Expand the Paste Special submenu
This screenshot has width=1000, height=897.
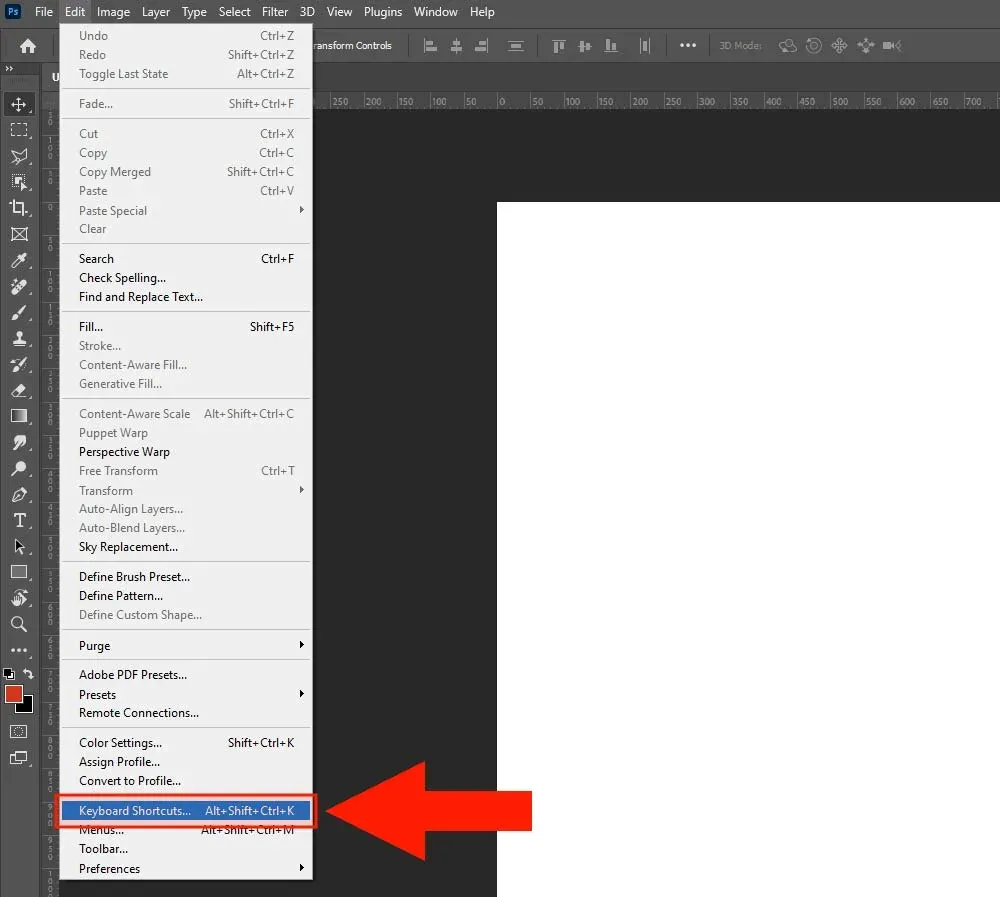click(186, 211)
